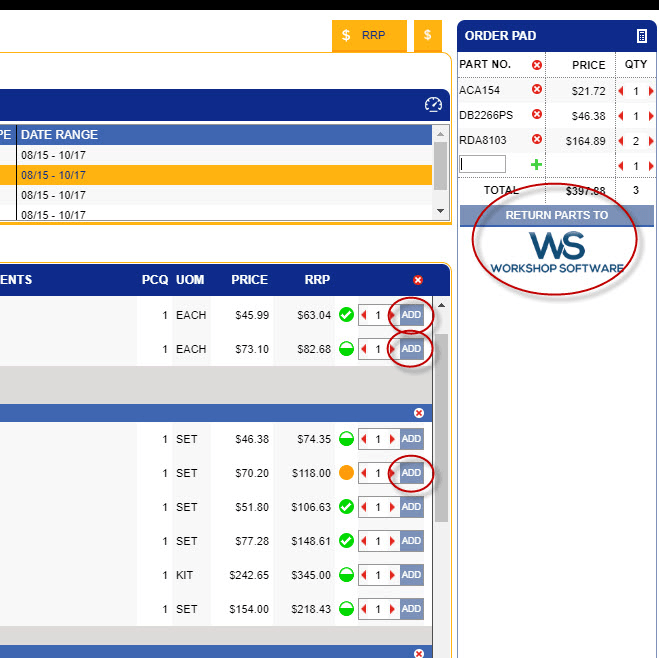Remove RDA8103 from order pad
This screenshot has height=658, width=659.
(537, 139)
